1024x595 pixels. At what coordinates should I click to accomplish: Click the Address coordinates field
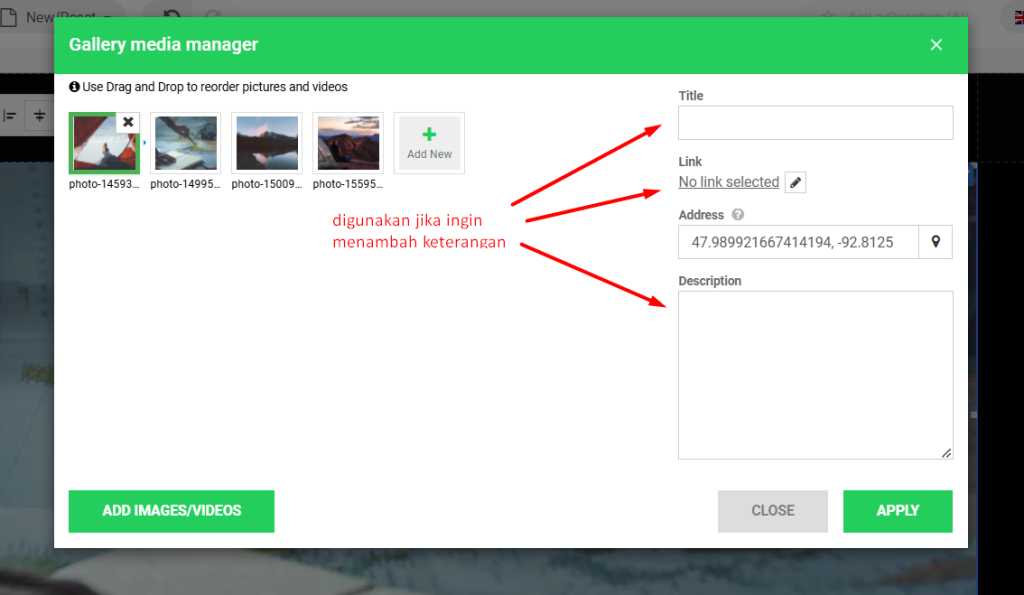pos(798,242)
